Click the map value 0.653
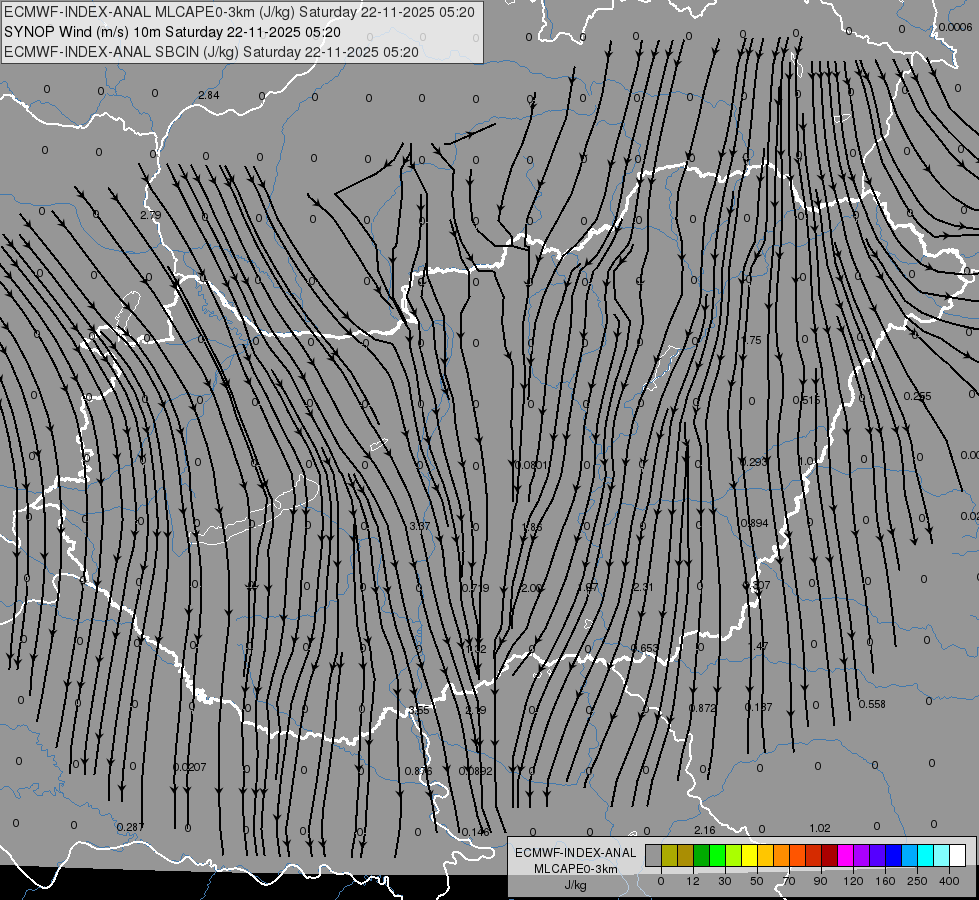The height and width of the screenshot is (900, 979). click(x=644, y=648)
